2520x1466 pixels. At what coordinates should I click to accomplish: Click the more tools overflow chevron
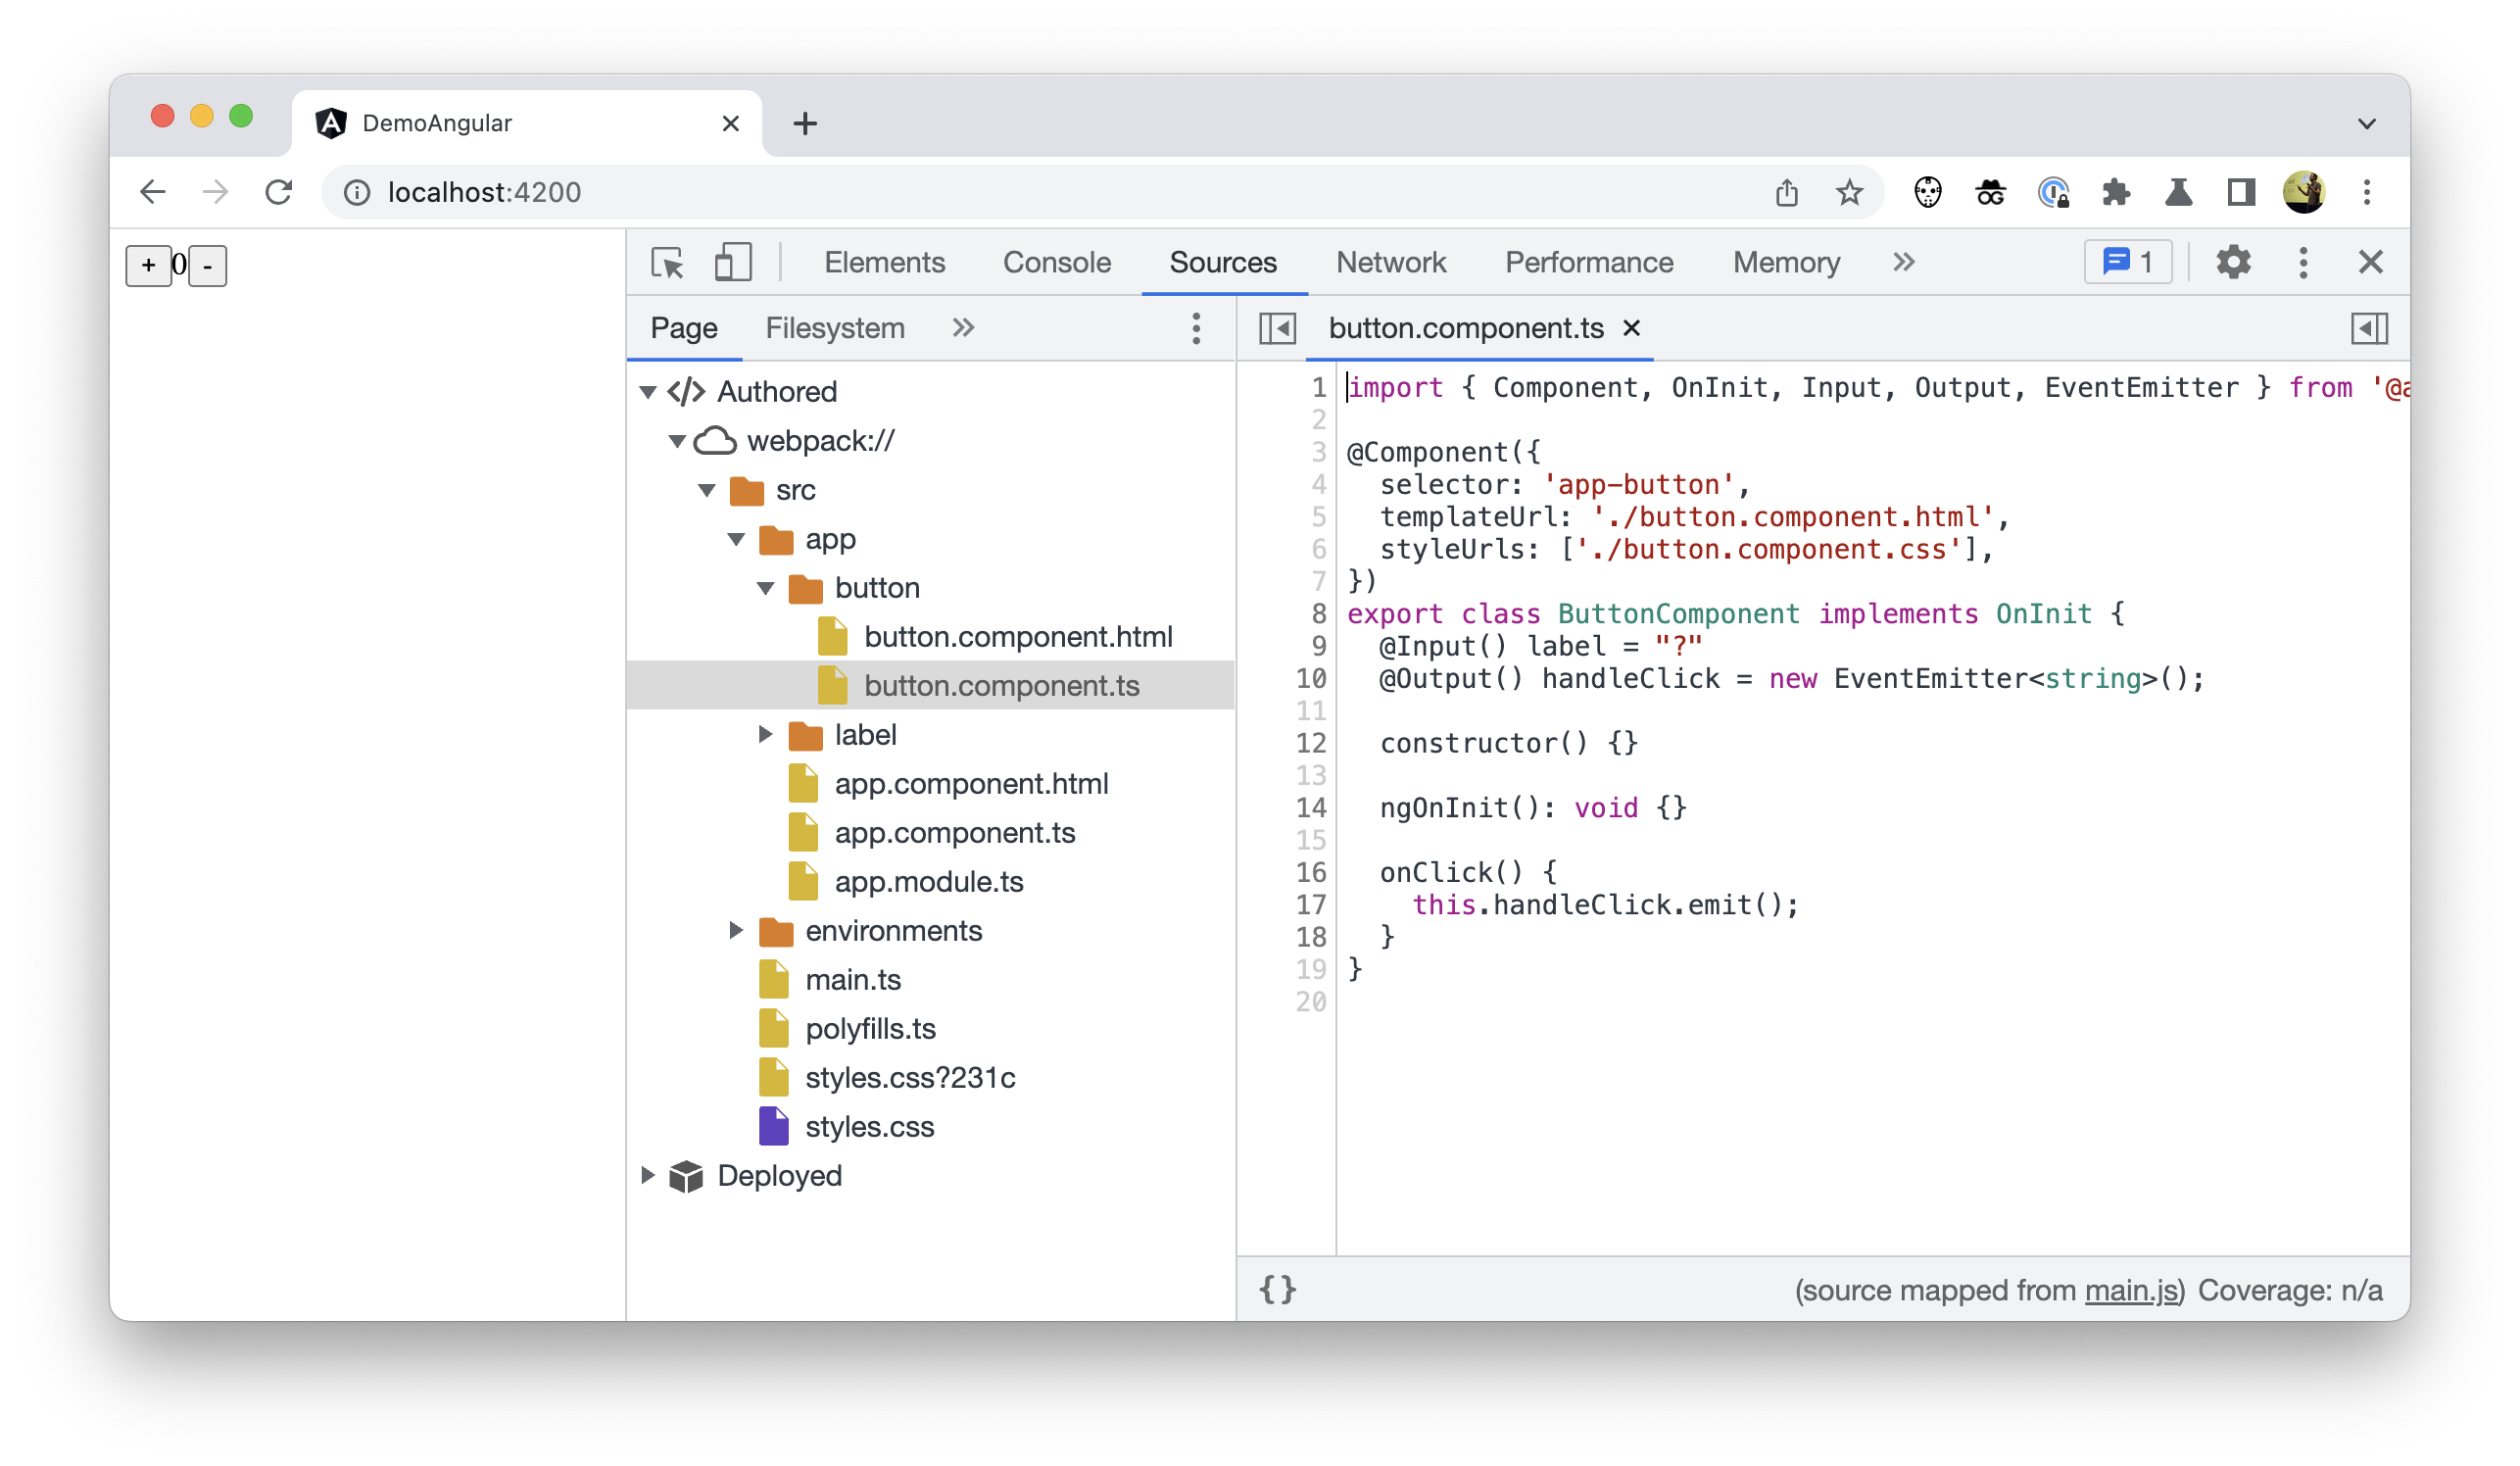[1901, 262]
